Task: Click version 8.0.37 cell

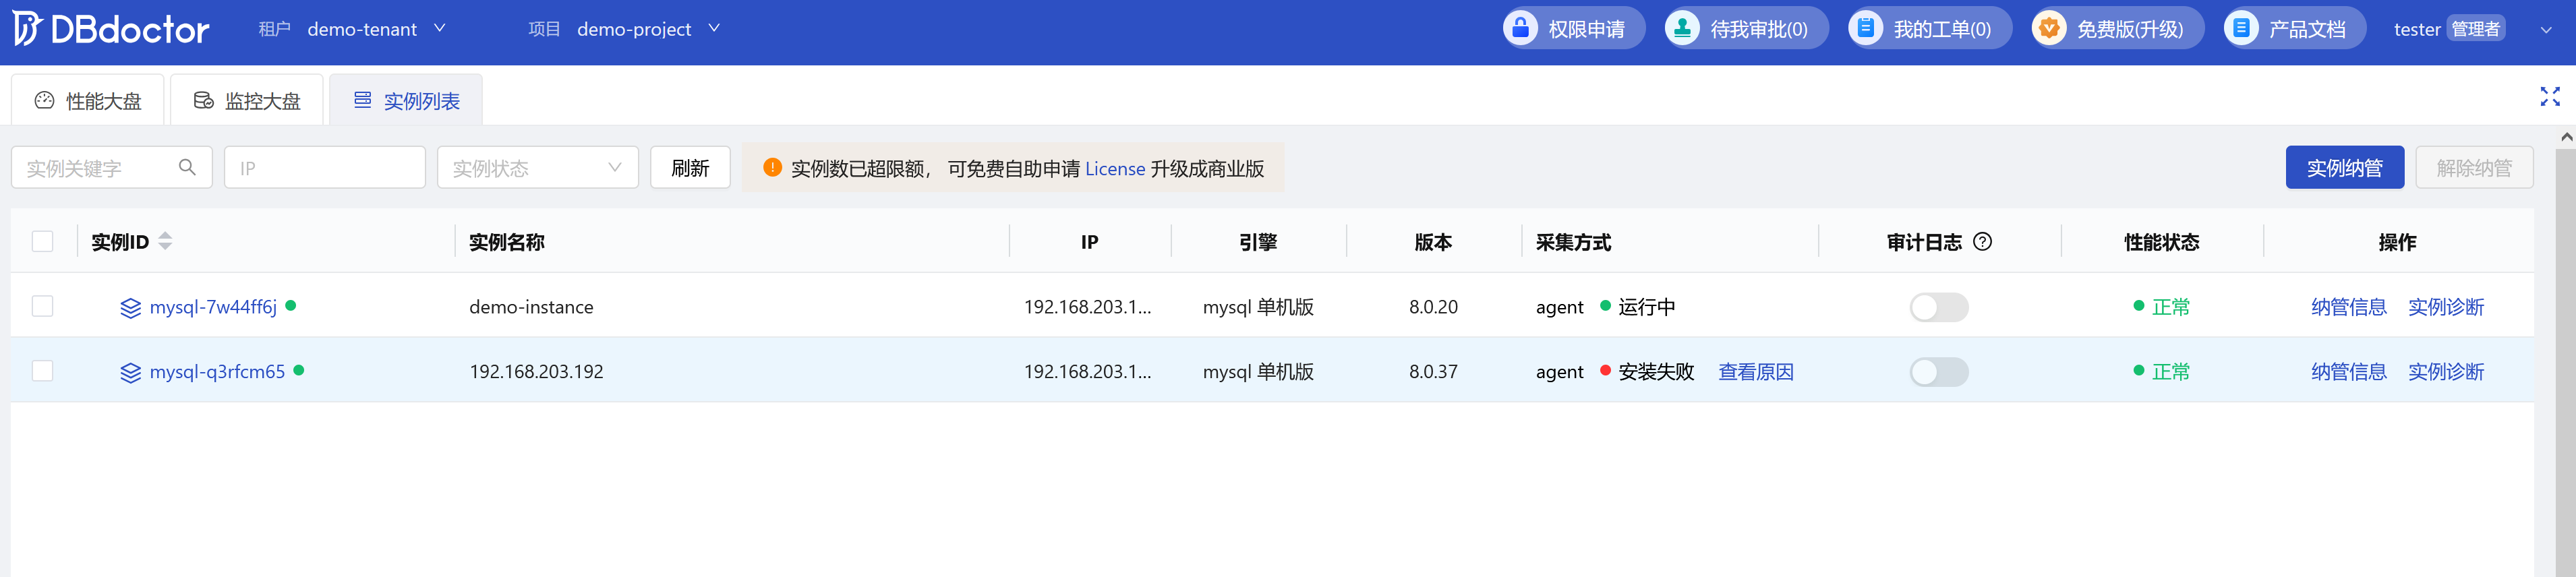Action: point(1433,372)
